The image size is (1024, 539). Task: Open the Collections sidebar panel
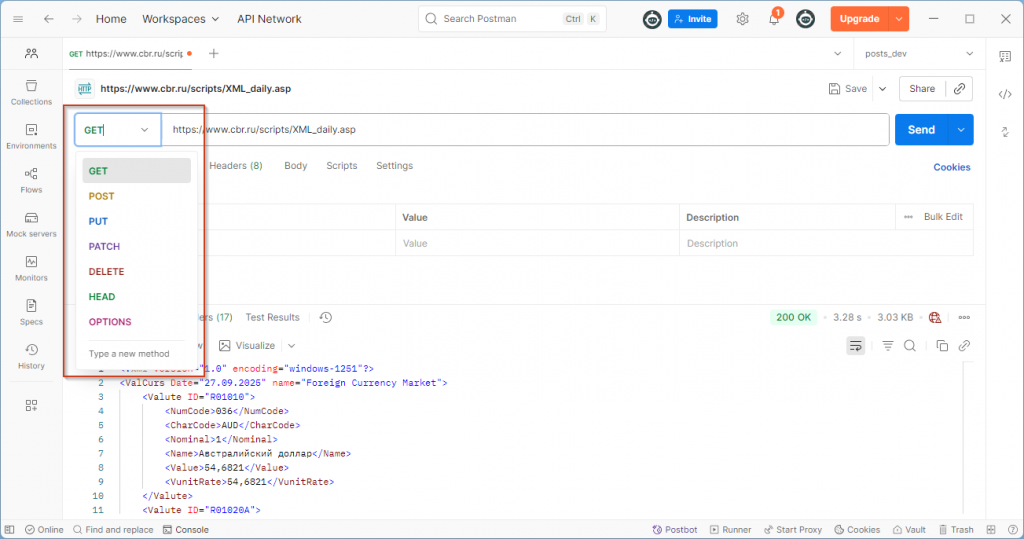(x=31, y=92)
